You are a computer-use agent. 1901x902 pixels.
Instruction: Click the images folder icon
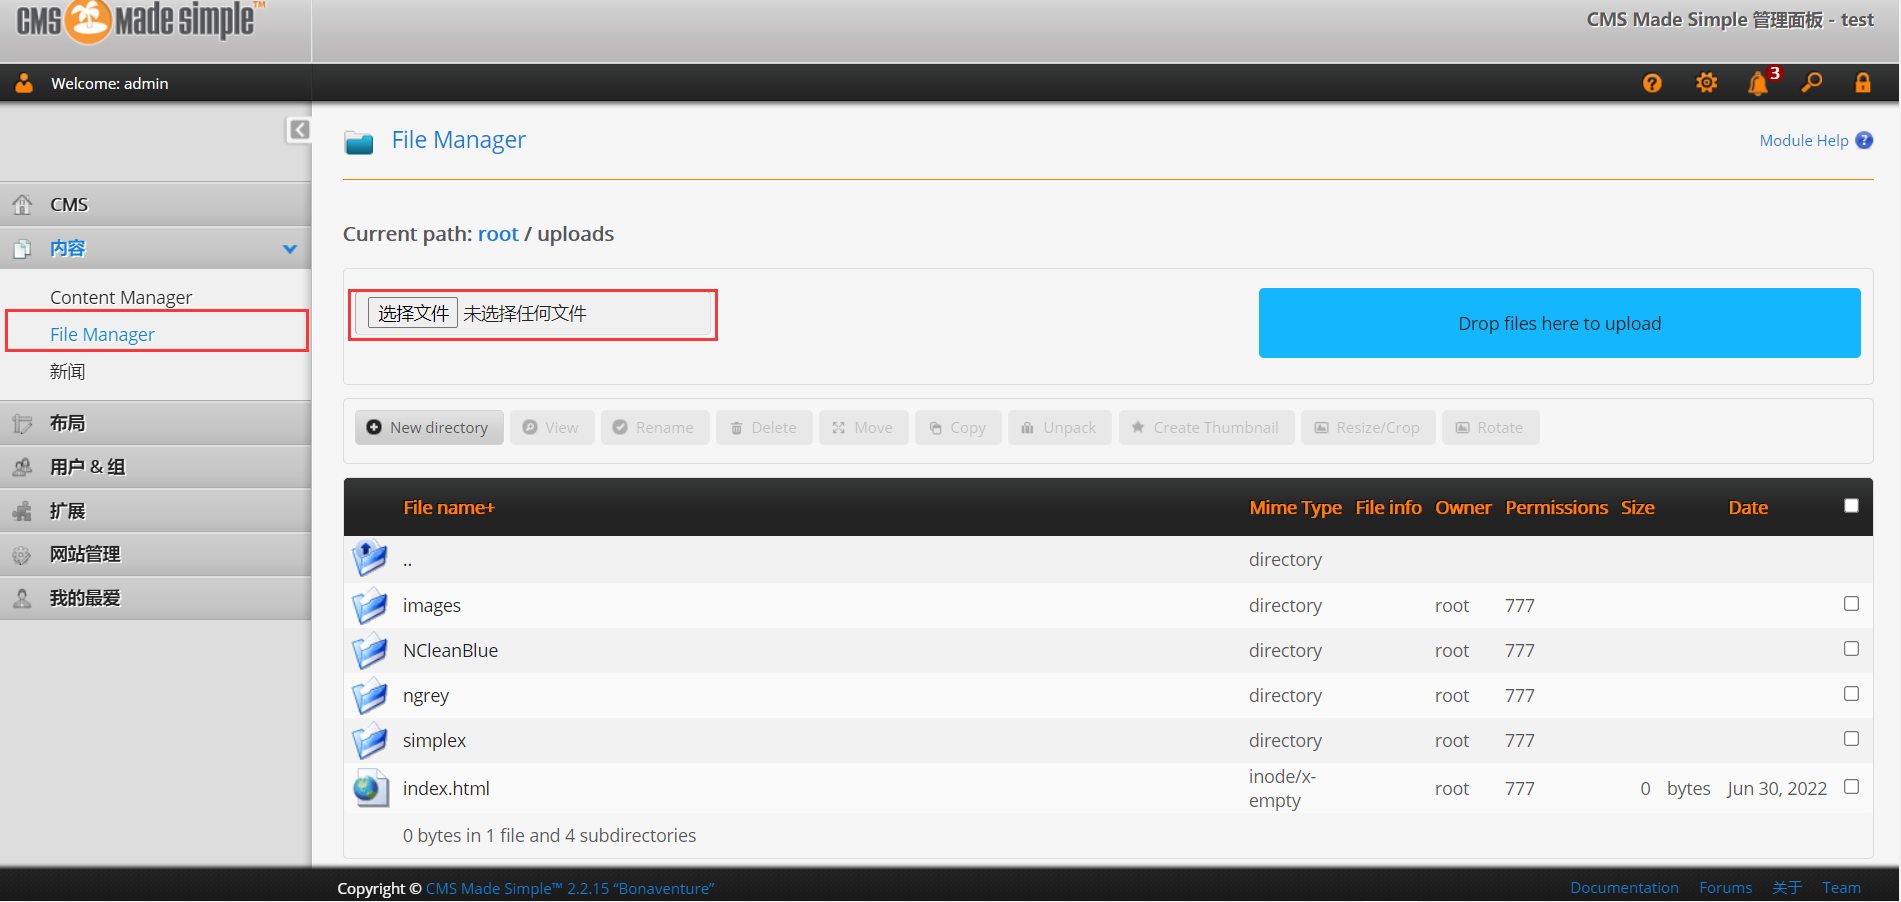pyautogui.click(x=370, y=605)
